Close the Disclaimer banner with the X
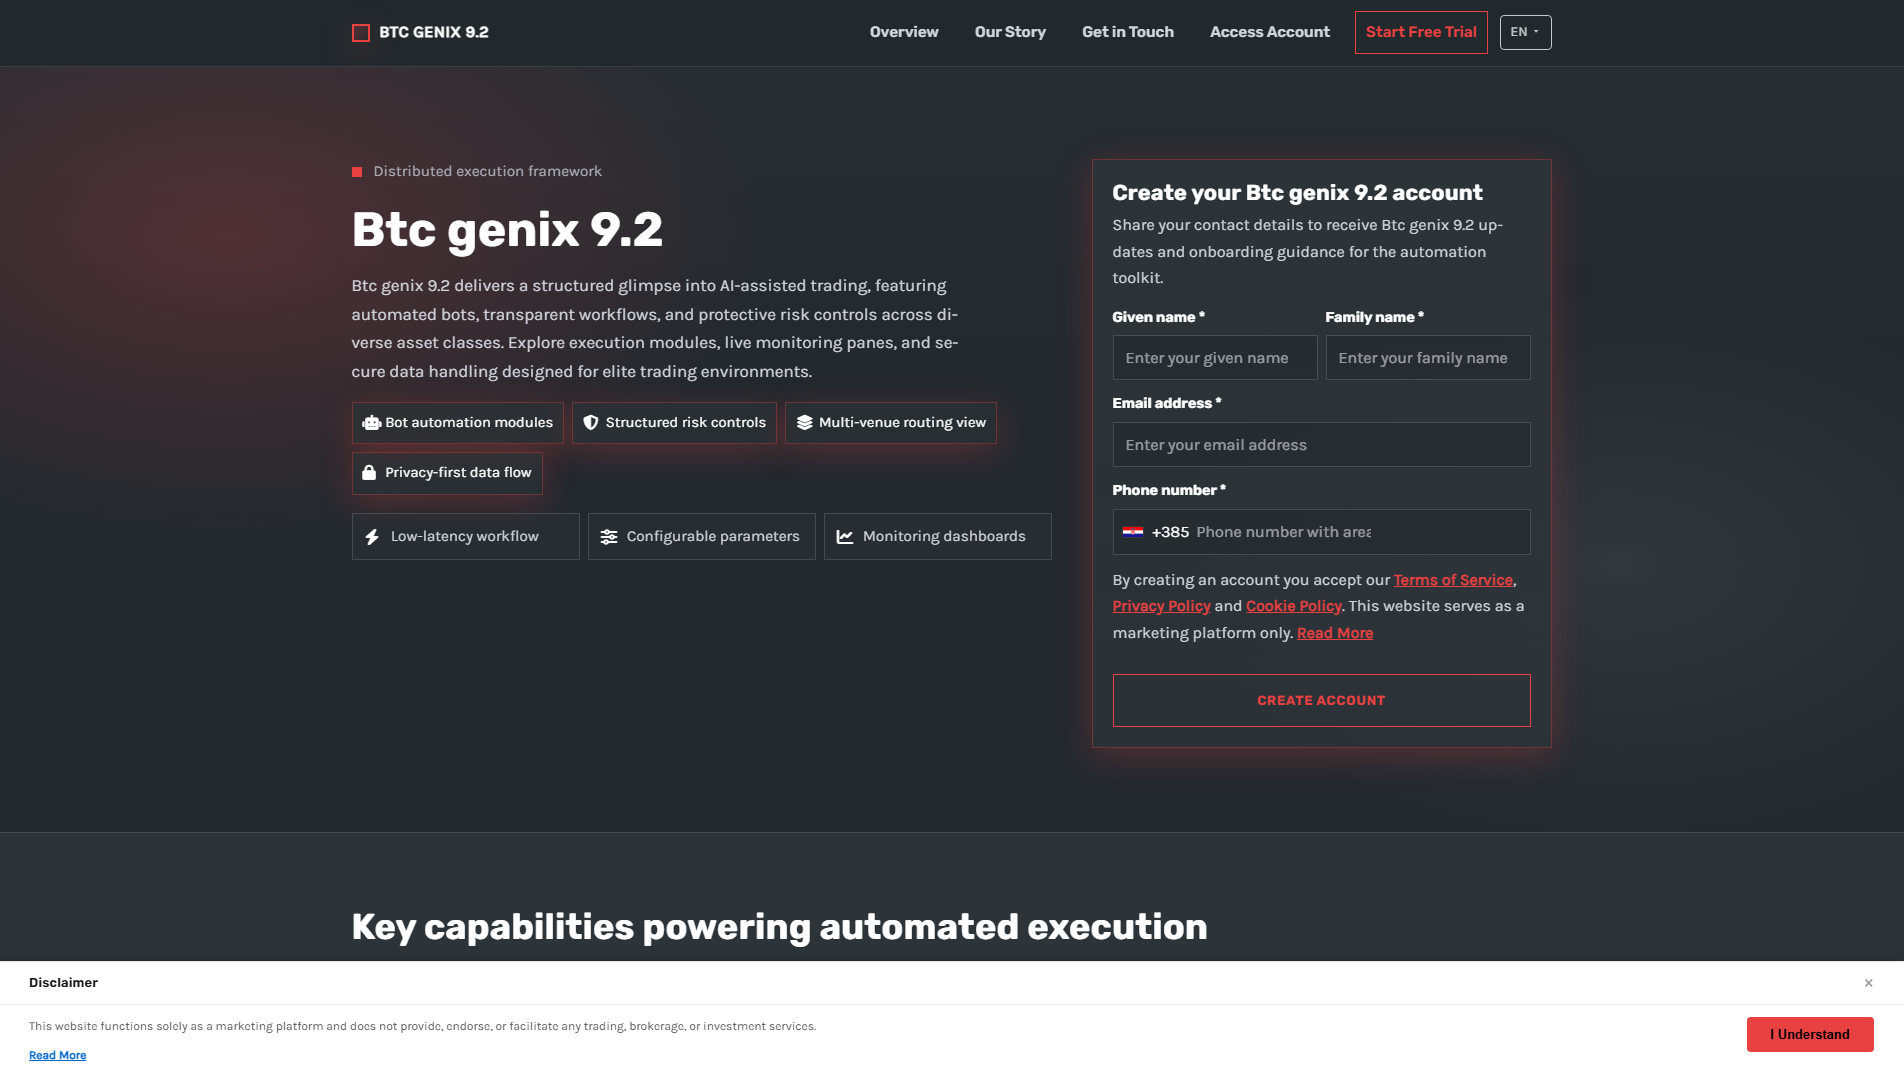Screen dimensions: 1904x1078 (x=1868, y=983)
